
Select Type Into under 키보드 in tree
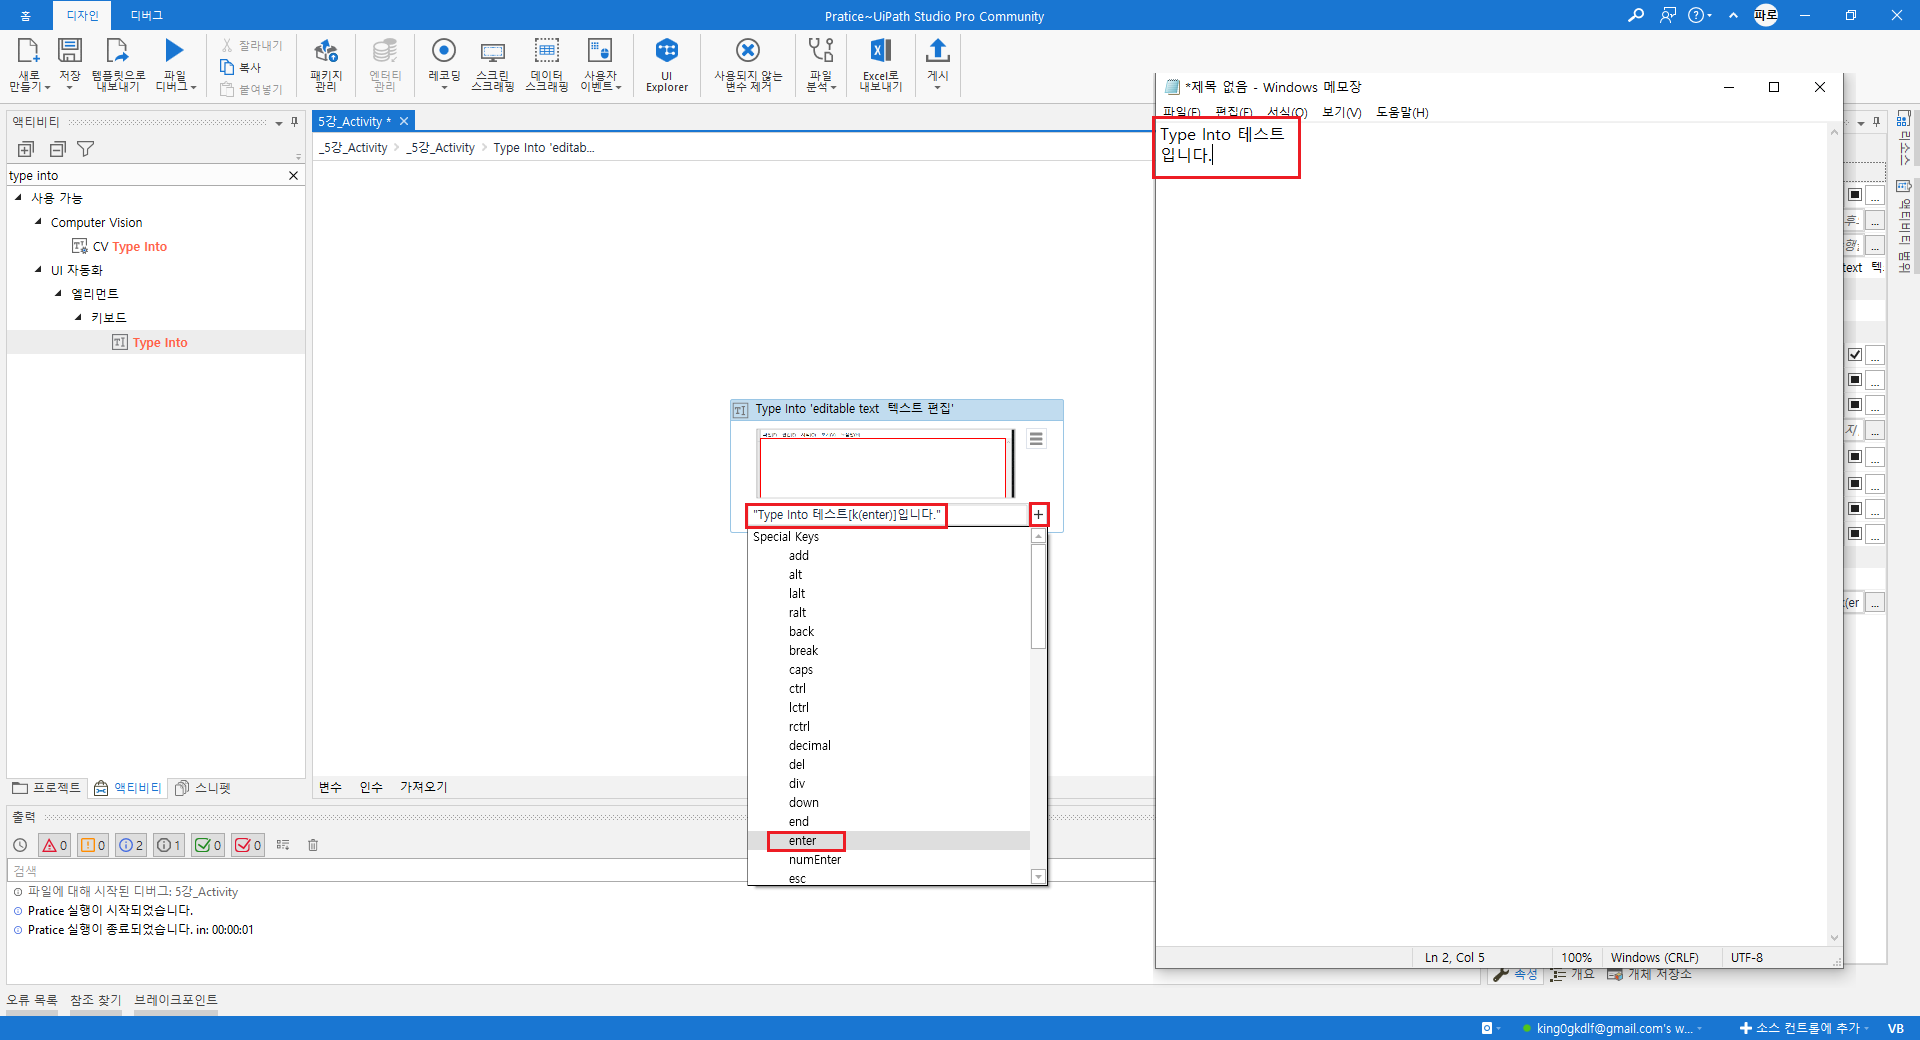coord(150,342)
